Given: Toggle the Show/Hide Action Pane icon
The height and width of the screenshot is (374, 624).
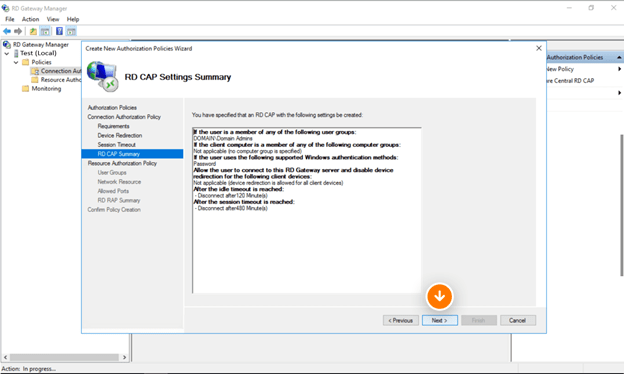Looking at the screenshot, I should (x=71, y=31).
